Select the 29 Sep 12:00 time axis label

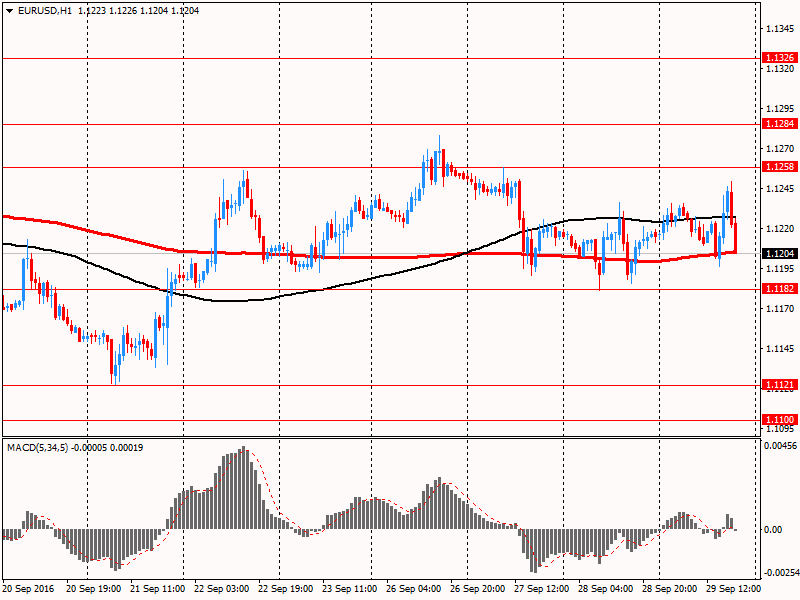click(733, 589)
